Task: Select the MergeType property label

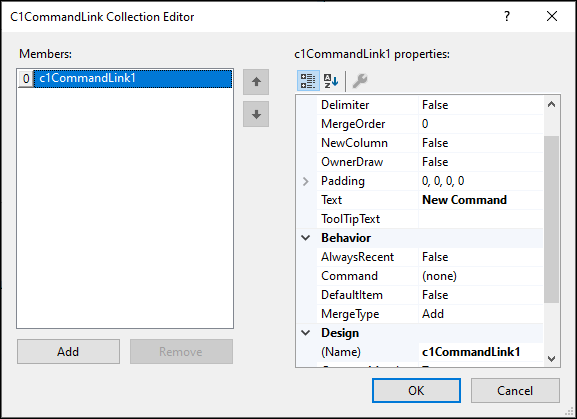Action: (350, 314)
